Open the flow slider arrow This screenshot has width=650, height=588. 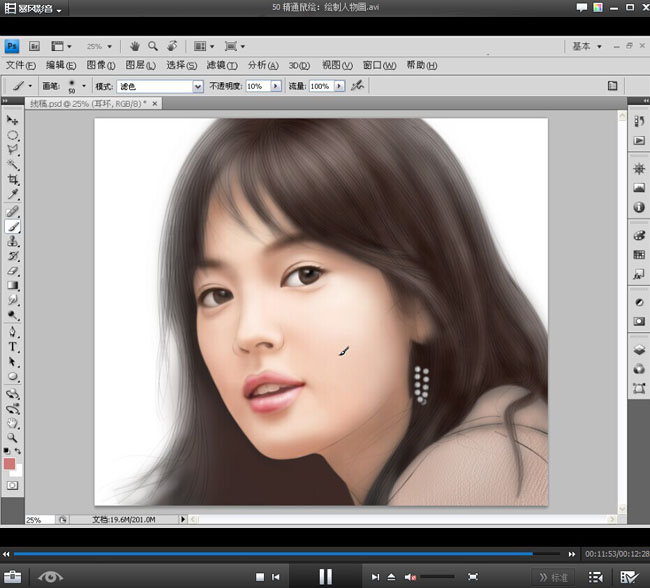click(x=339, y=86)
